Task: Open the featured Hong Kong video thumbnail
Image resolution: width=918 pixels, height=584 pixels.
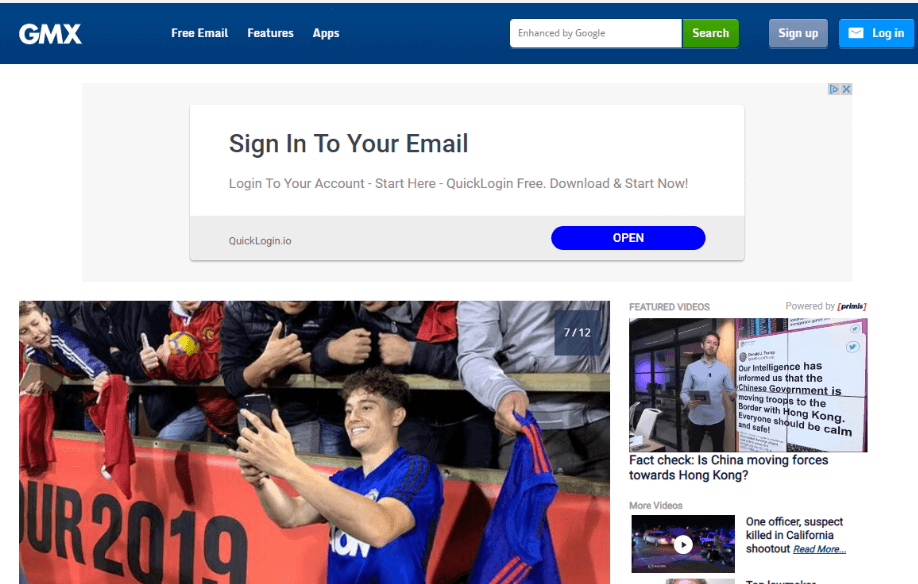Action: (x=748, y=384)
